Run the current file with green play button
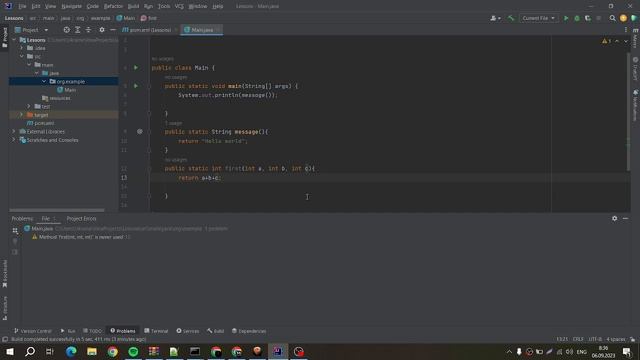Screen dimensions: 640x360 [566, 18]
